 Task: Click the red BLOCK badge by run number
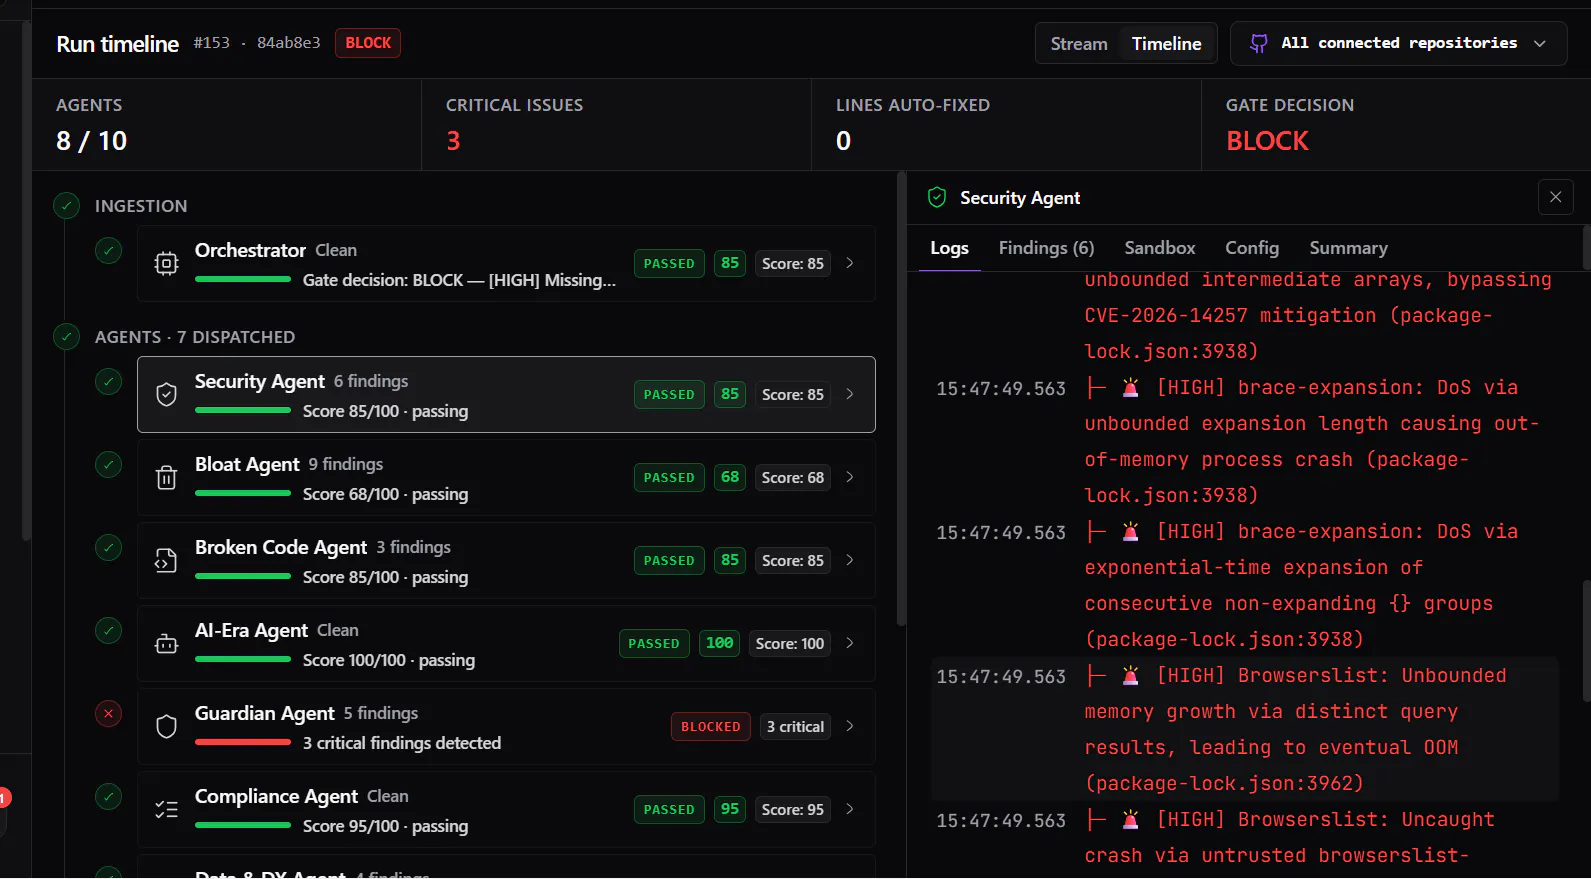[x=368, y=43]
